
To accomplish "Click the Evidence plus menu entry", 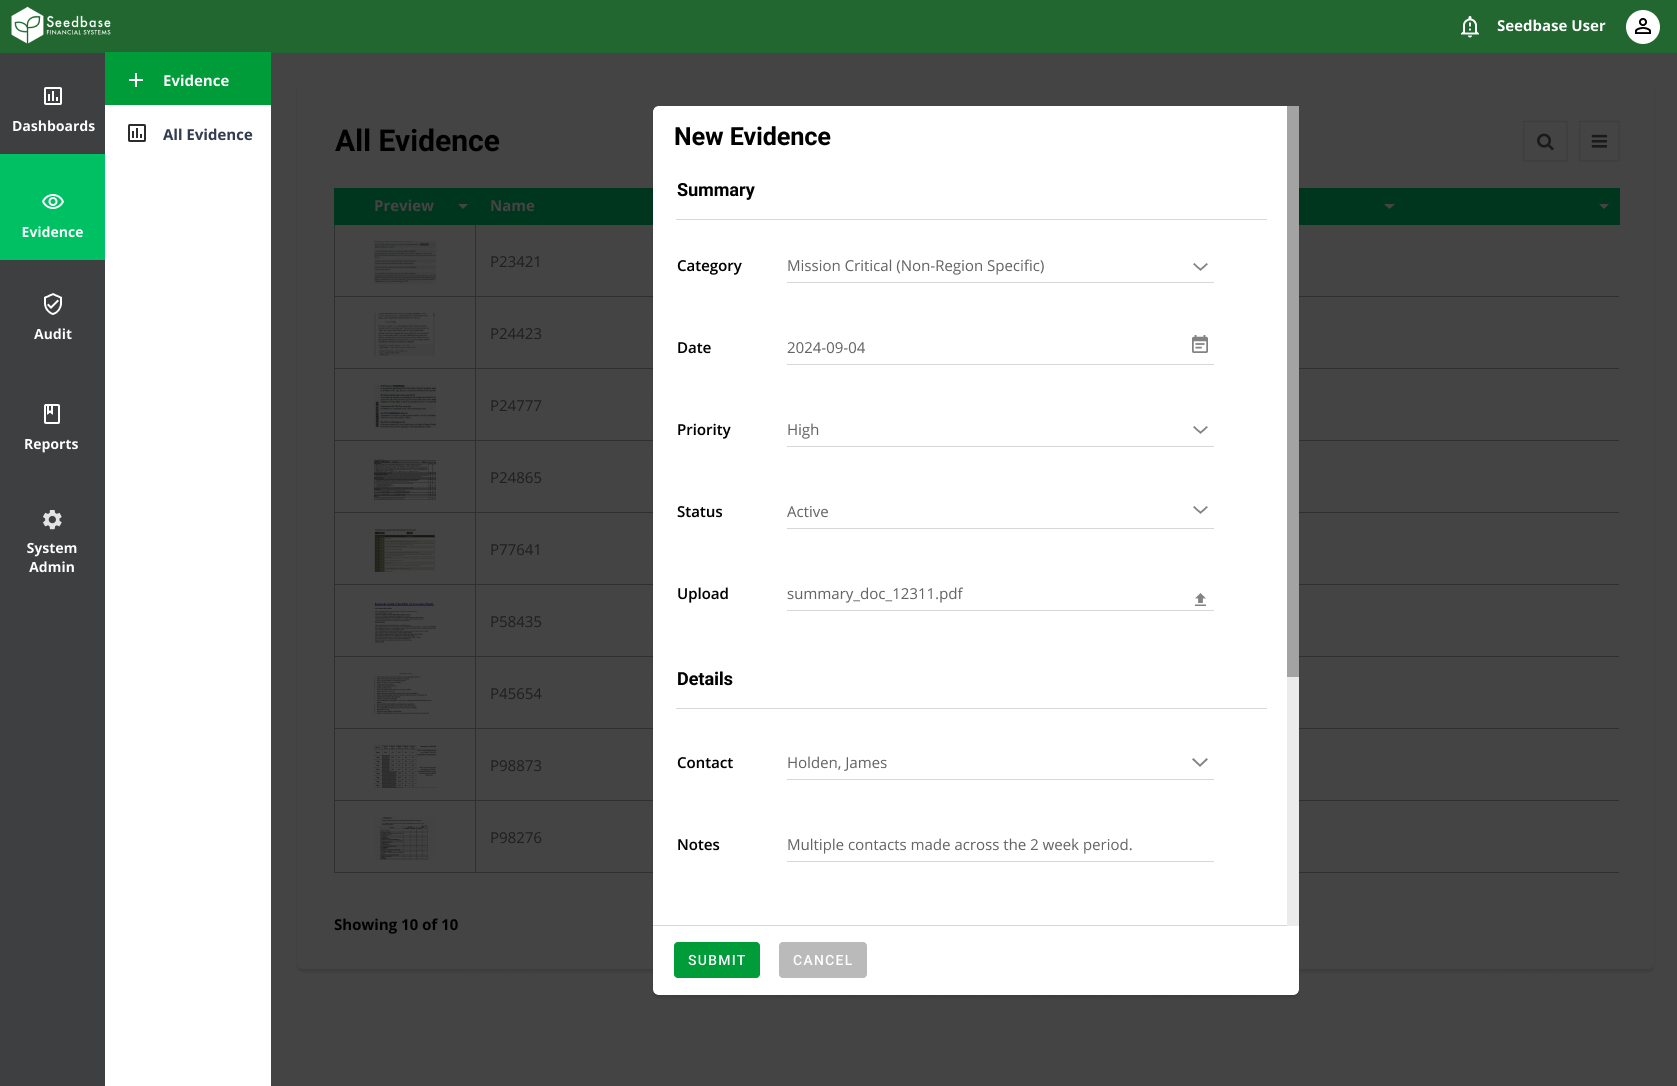I will coord(188,79).
